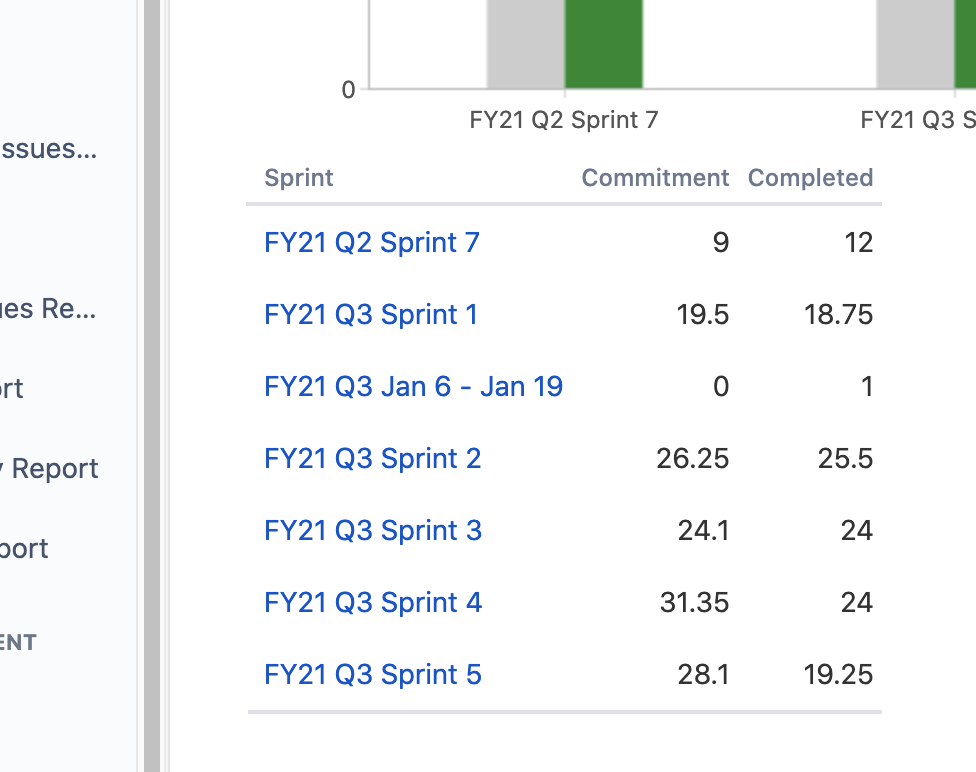Open the FY21 Q3 Sprint 3 link
976x772 pixels.
pyautogui.click(x=373, y=530)
